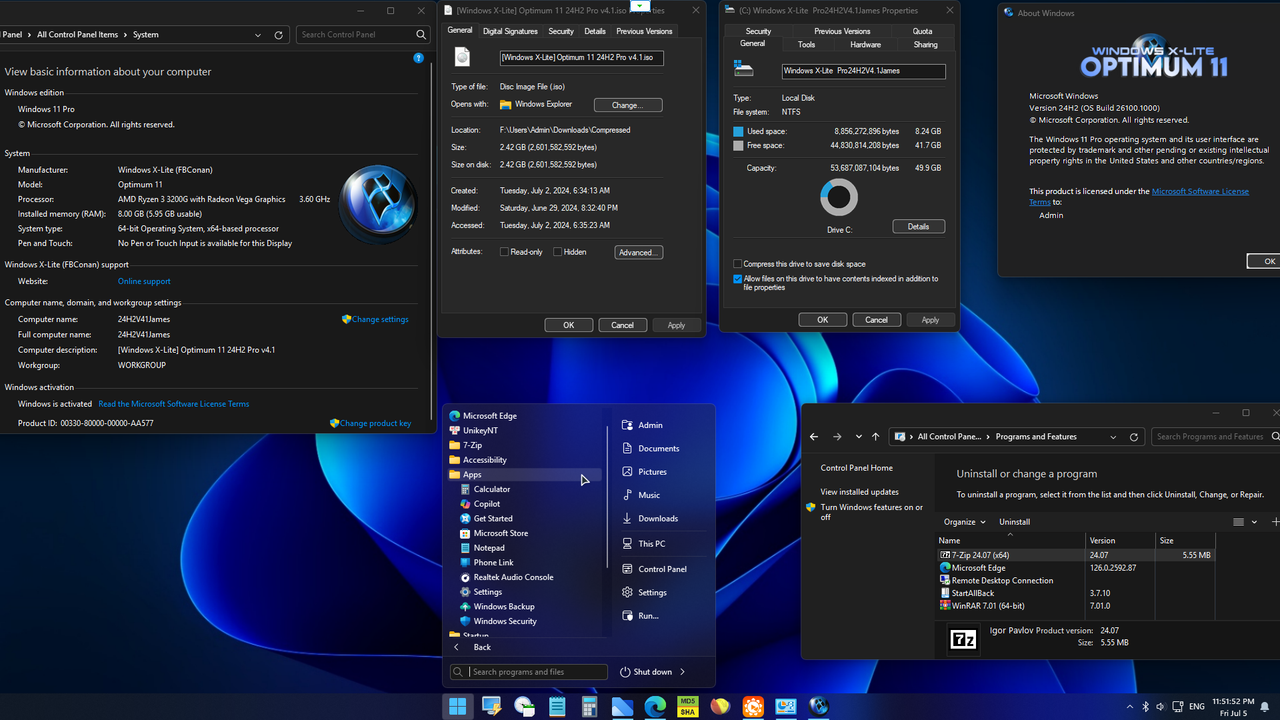The height and width of the screenshot is (720, 1280).
Task: Switch to the Hardware tab
Action: [x=865, y=44]
